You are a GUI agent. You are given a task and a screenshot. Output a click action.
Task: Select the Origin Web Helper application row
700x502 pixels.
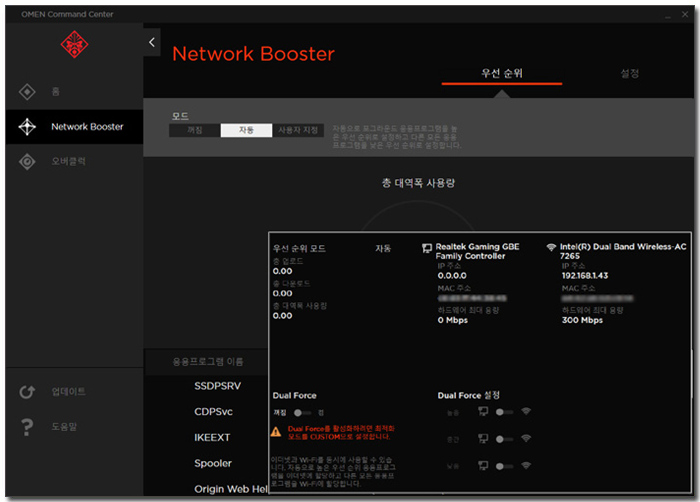[231, 489]
